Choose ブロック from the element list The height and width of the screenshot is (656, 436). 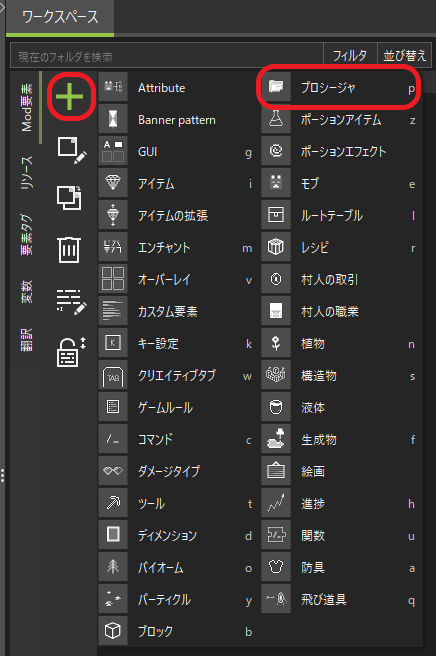pyautogui.click(x=176, y=631)
